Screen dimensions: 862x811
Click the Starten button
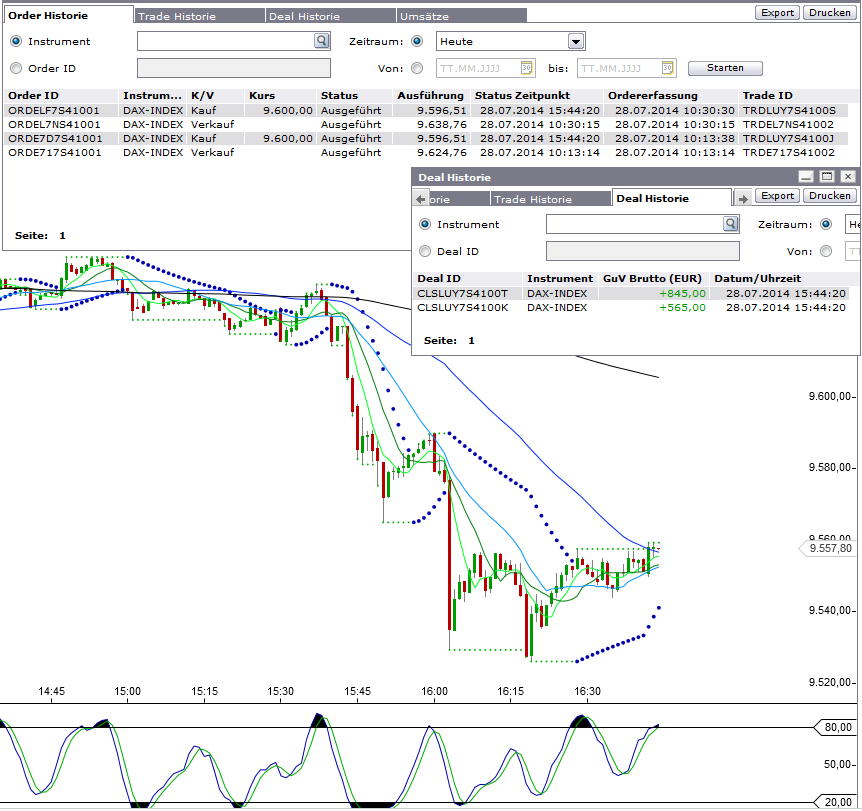pyautogui.click(x=725, y=68)
